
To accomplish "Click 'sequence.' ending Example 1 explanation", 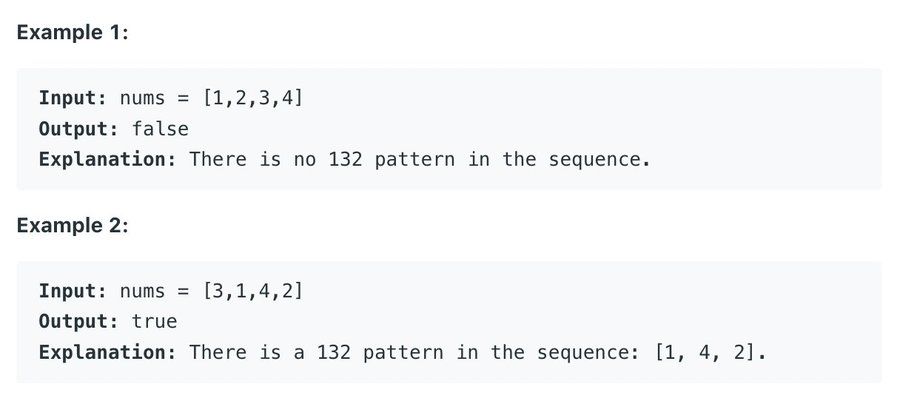I will tap(599, 160).
